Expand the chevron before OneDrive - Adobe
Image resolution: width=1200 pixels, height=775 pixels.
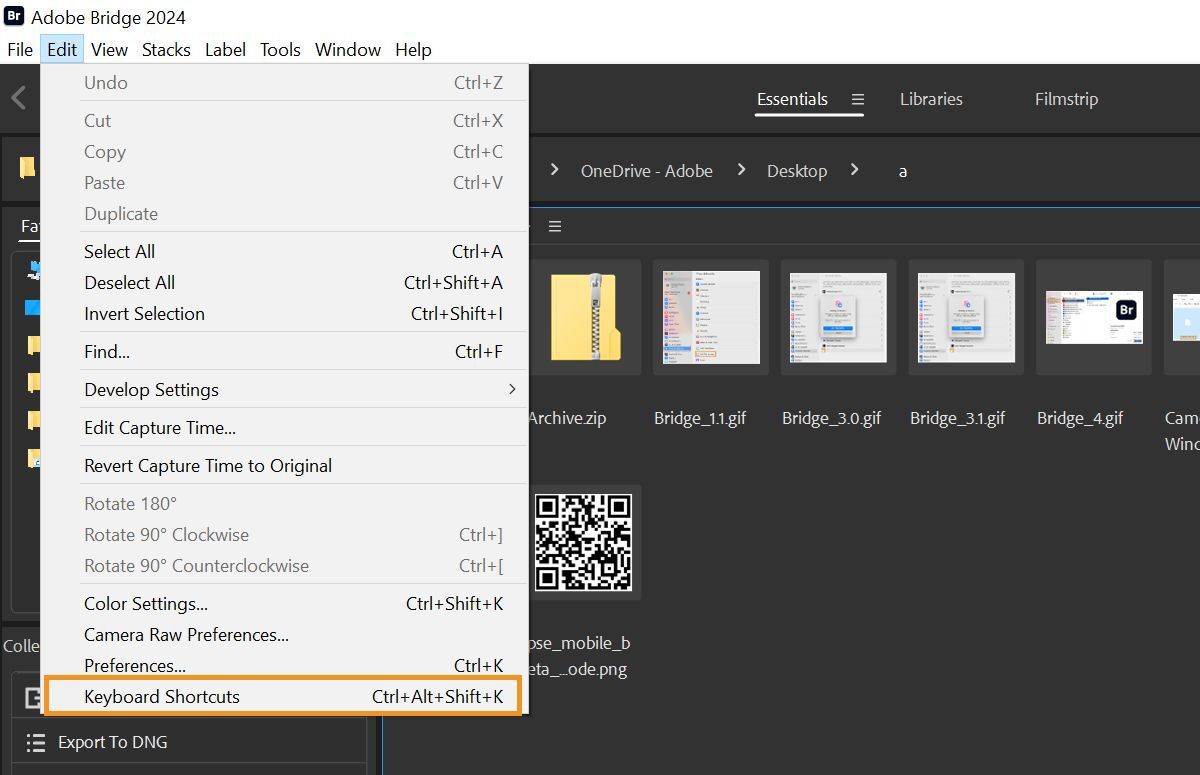pyautogui.click(x=554, y=170)
